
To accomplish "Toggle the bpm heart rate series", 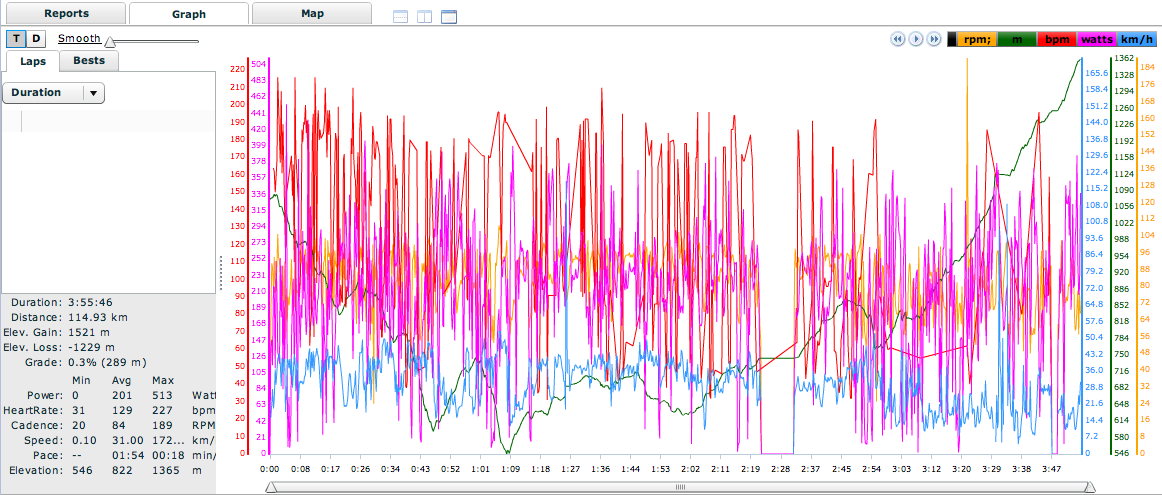I will point(1057,39).
